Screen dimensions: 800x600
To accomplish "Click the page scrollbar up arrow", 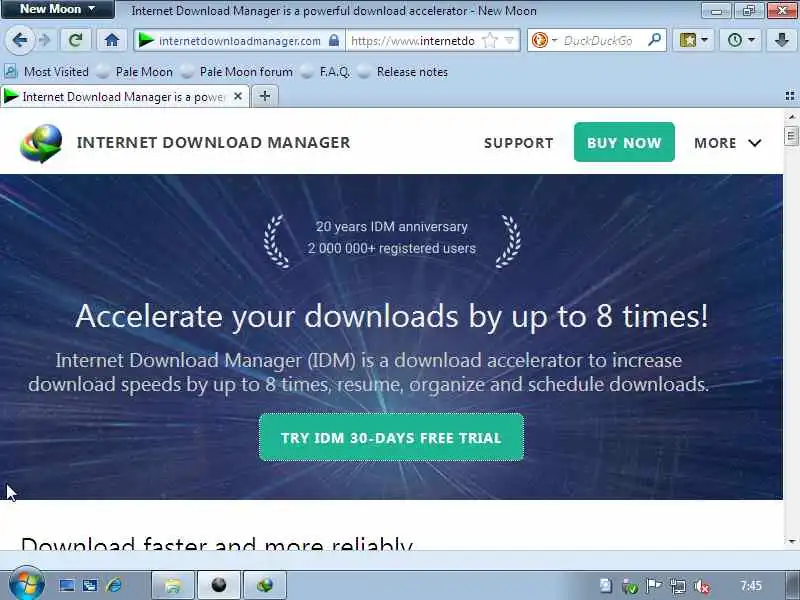I will point(792,116).
